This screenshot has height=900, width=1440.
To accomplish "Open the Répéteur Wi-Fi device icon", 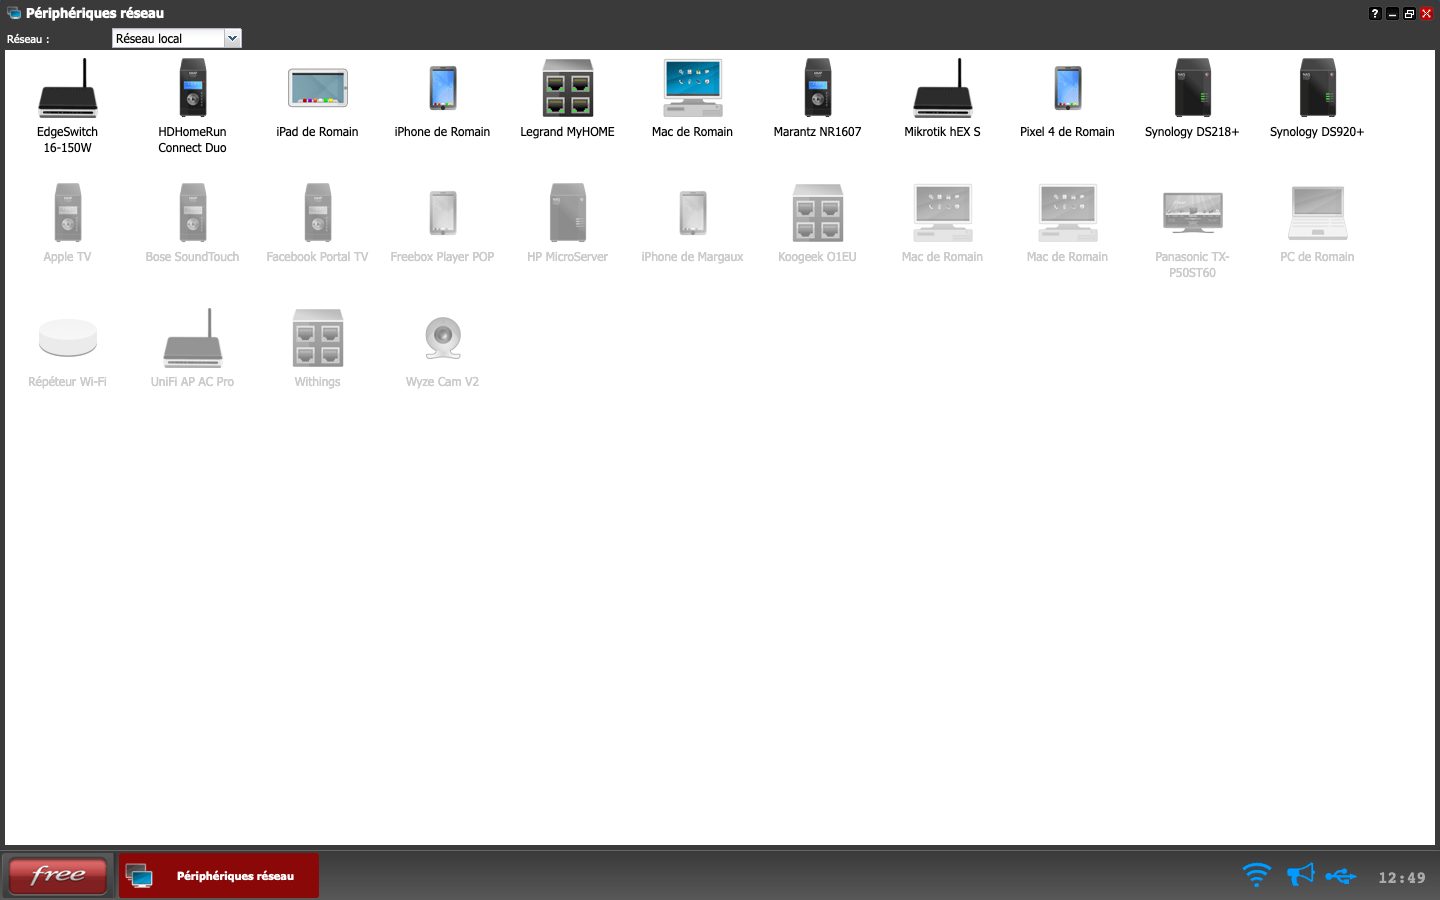I will pos(67,338).
